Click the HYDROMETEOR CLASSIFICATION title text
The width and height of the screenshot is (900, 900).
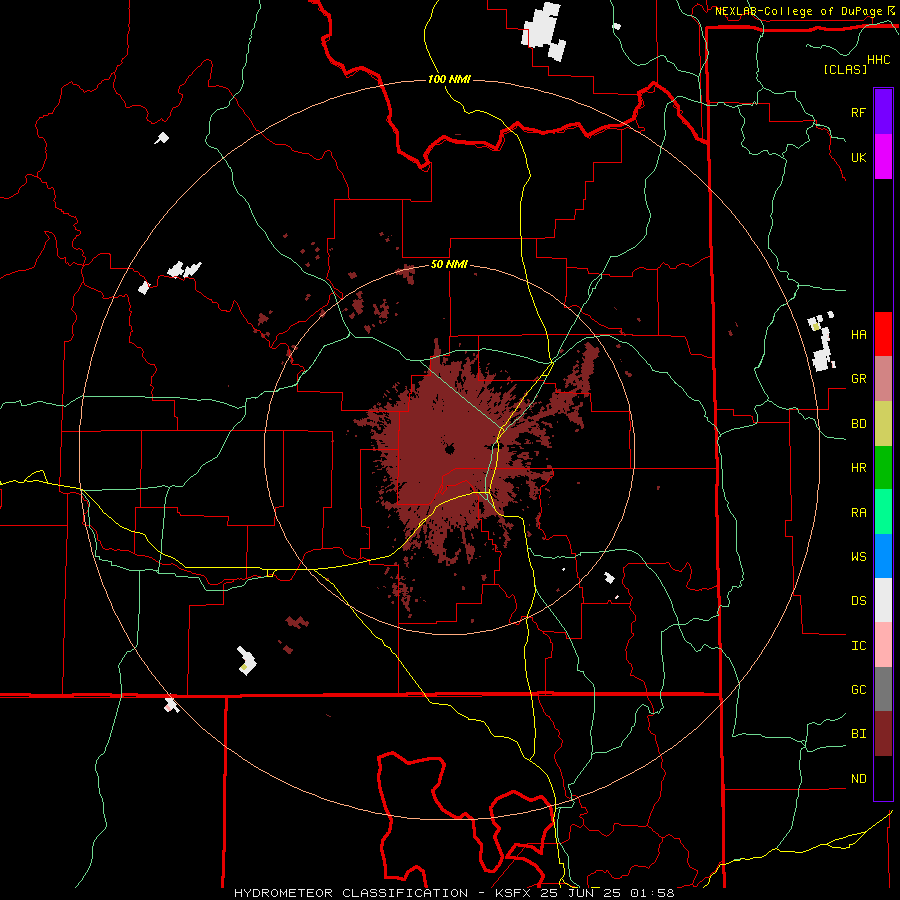coord(351,893)
